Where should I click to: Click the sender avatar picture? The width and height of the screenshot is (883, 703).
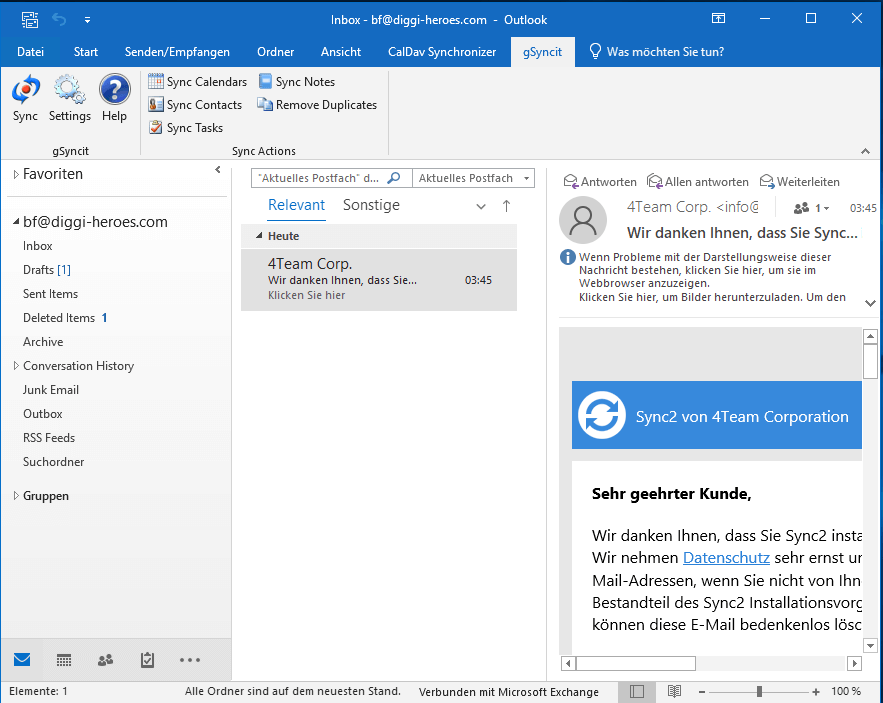pos(583,220)
